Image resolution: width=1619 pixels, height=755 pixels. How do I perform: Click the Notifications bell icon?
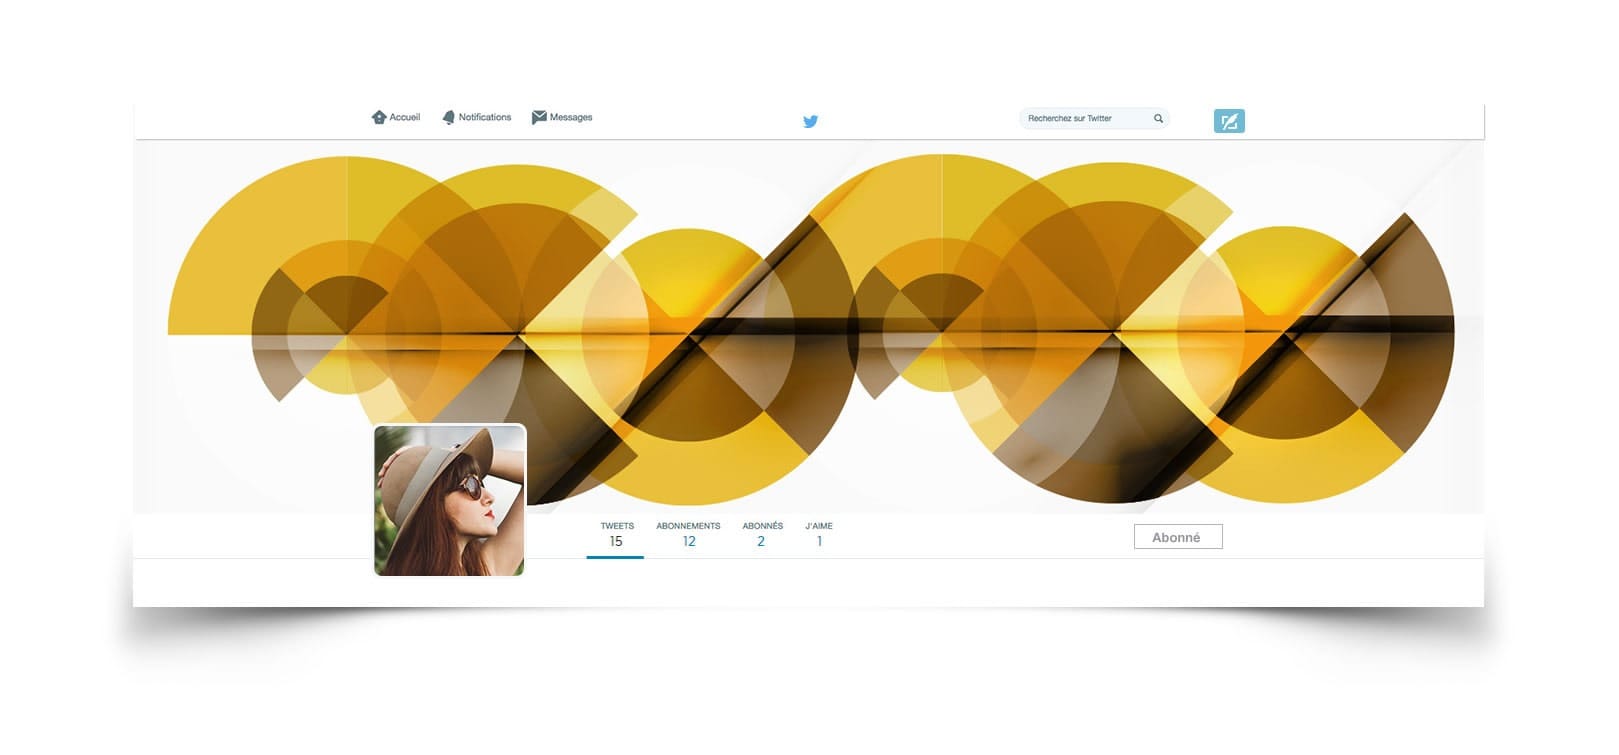click(x=449, y=118)
